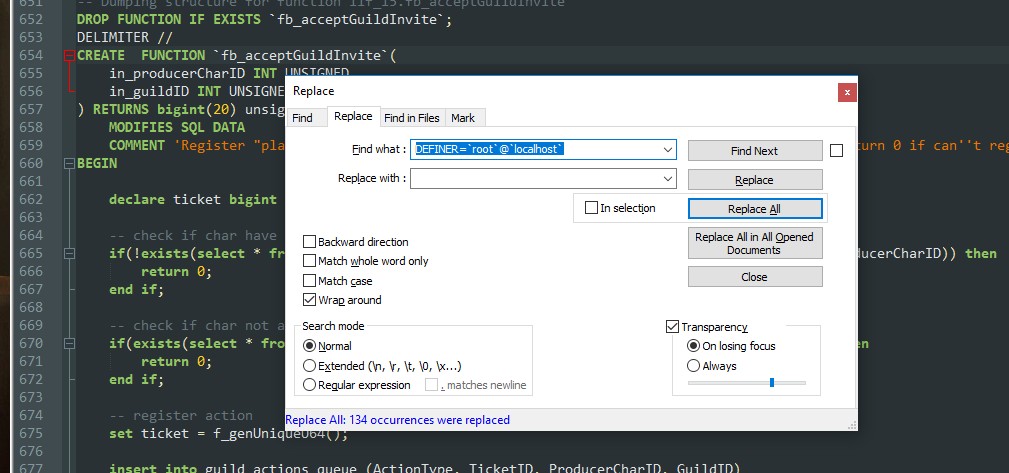Image resolution: width=1009 pixels, height=473 pixels.
Task: Set transparency to Always
Action: pyautogui.click(x=693, y=366)
